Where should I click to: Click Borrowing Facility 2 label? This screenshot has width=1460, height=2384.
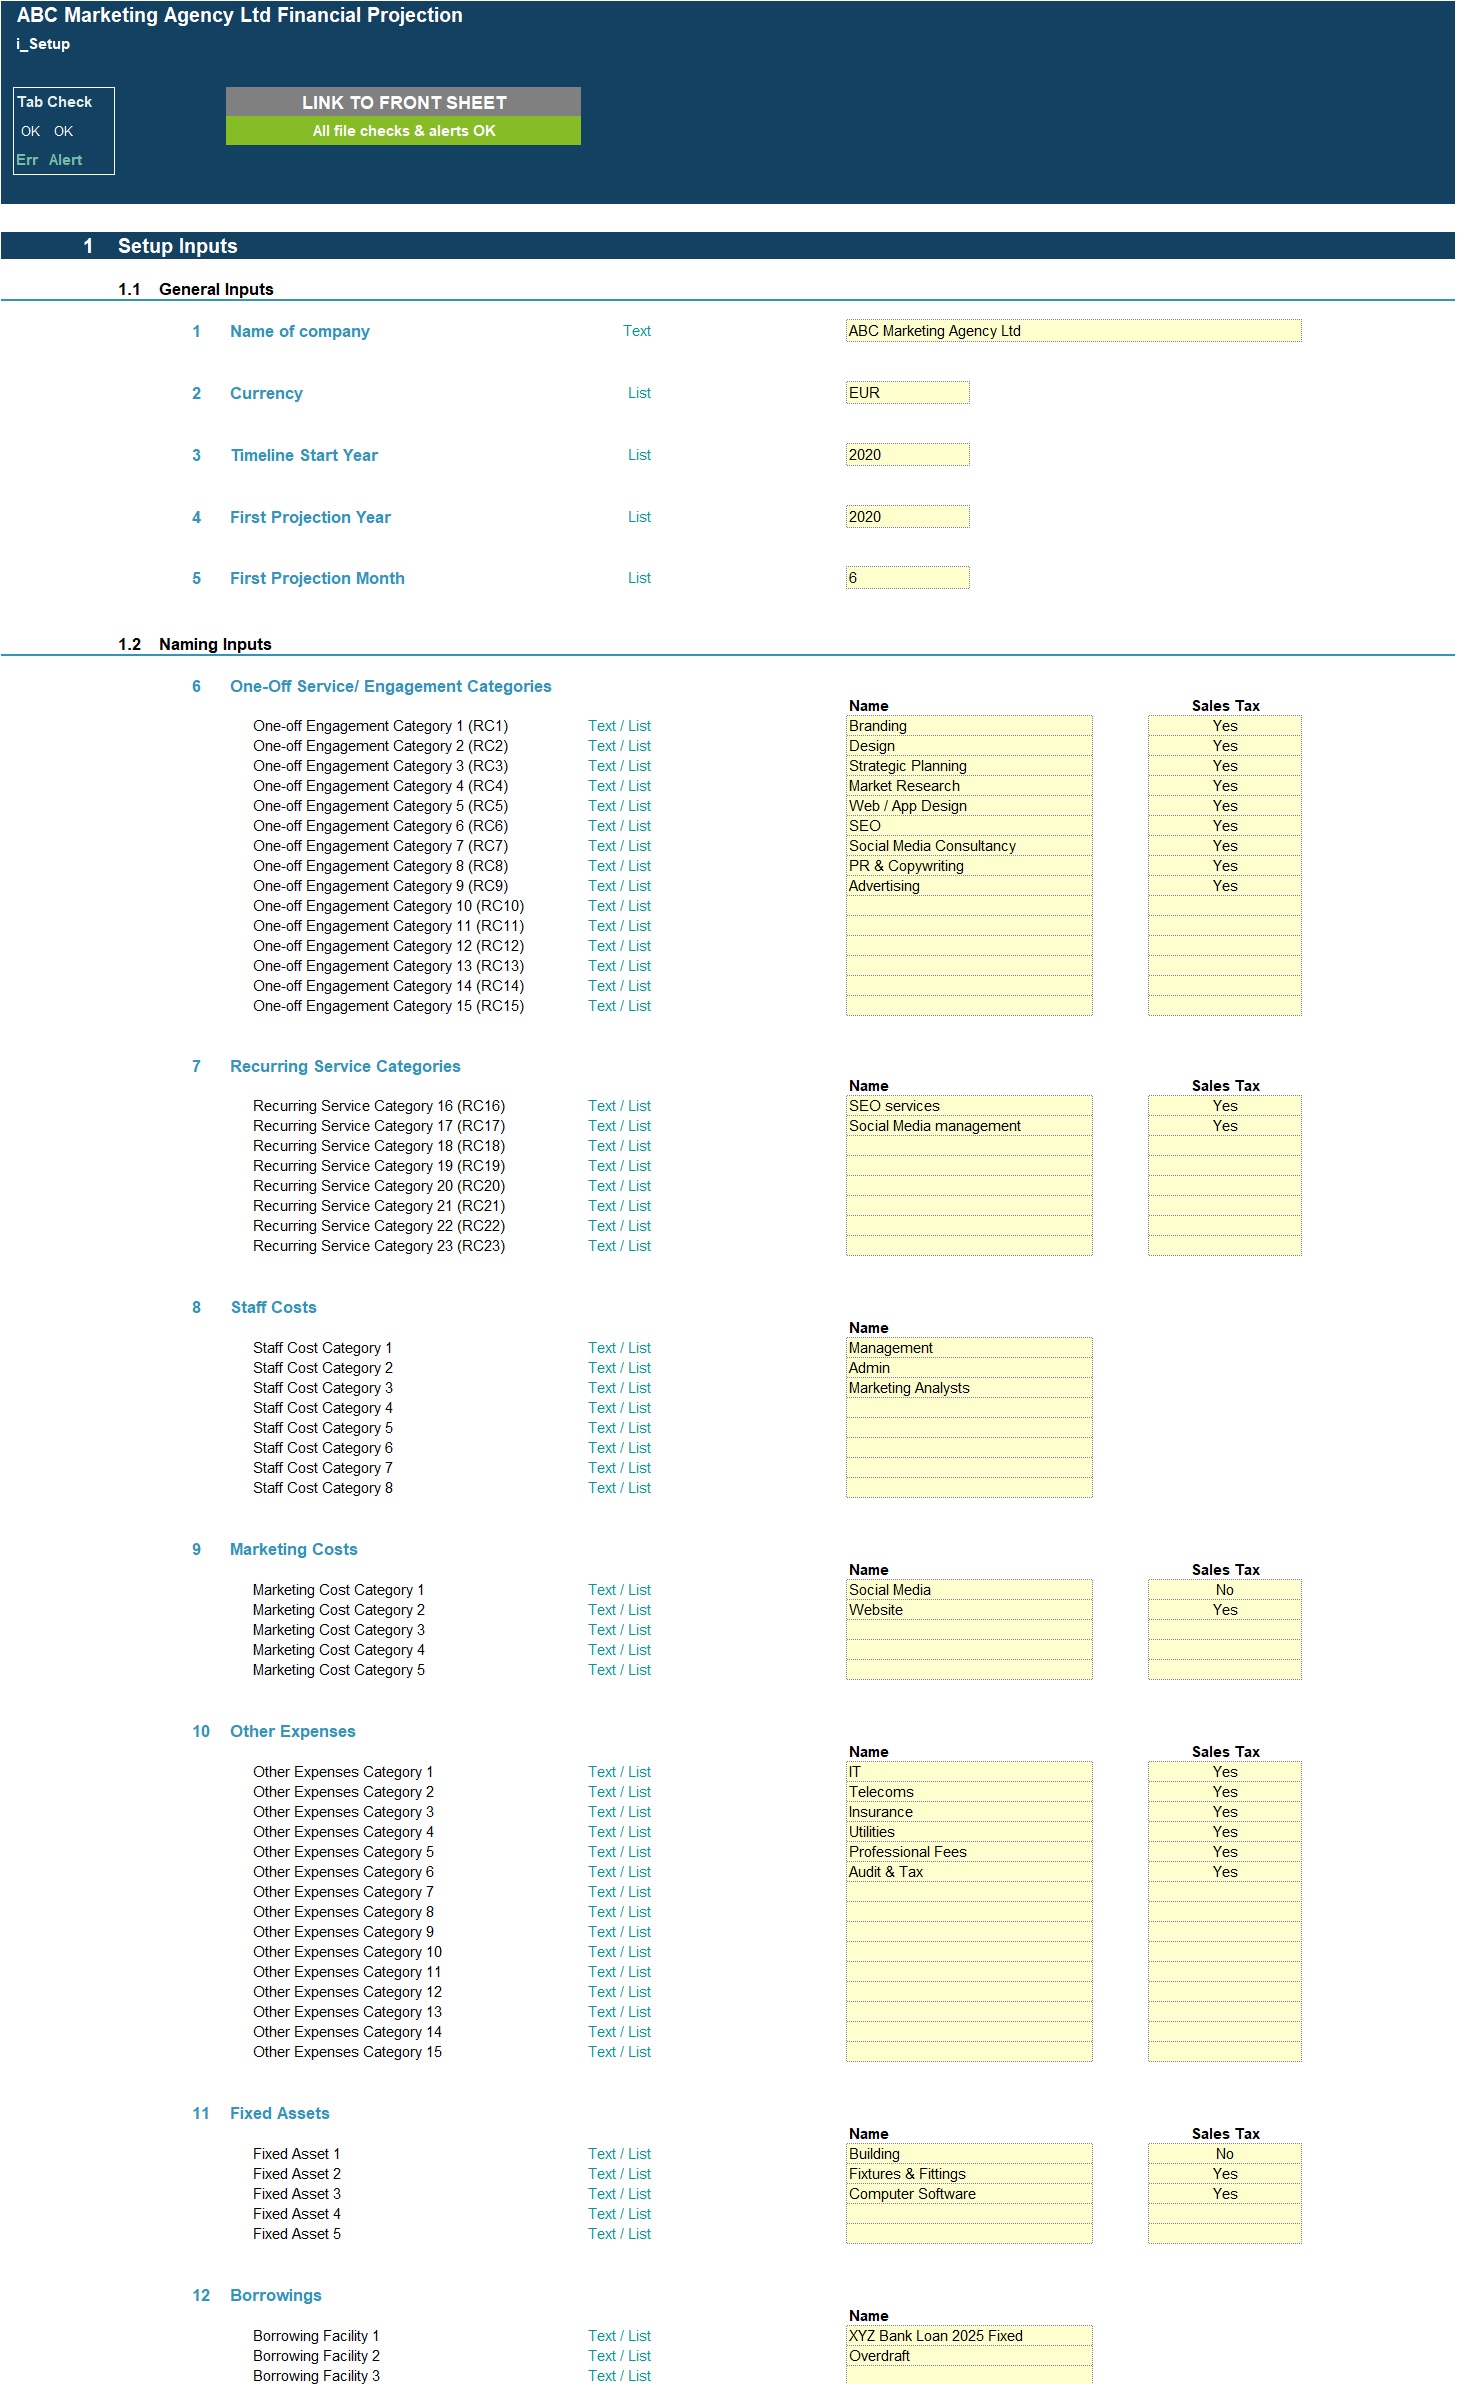(x=316, y=2356)
